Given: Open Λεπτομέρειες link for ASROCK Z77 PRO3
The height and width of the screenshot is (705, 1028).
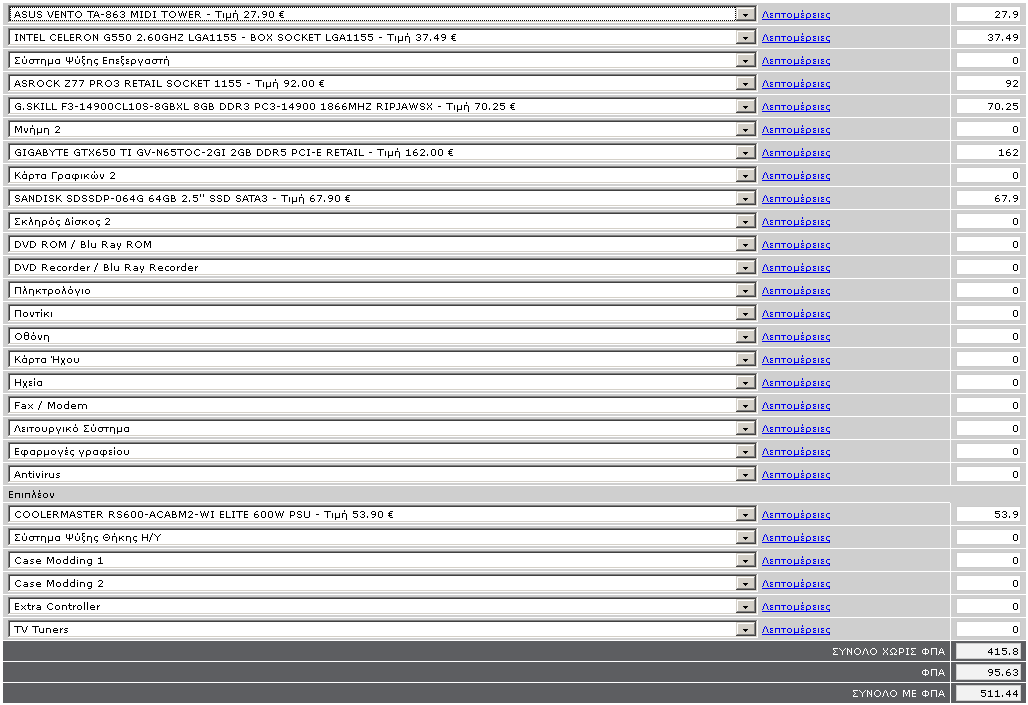Looking at the screenshot, I should (796, 83).
